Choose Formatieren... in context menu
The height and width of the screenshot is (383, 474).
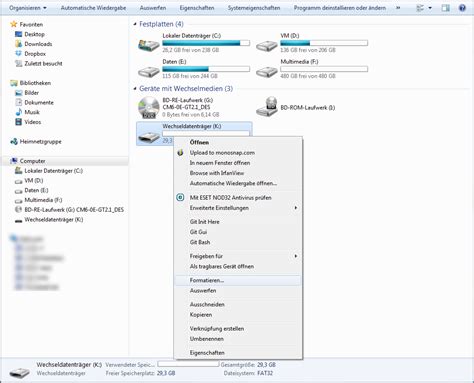pos(238,280)
